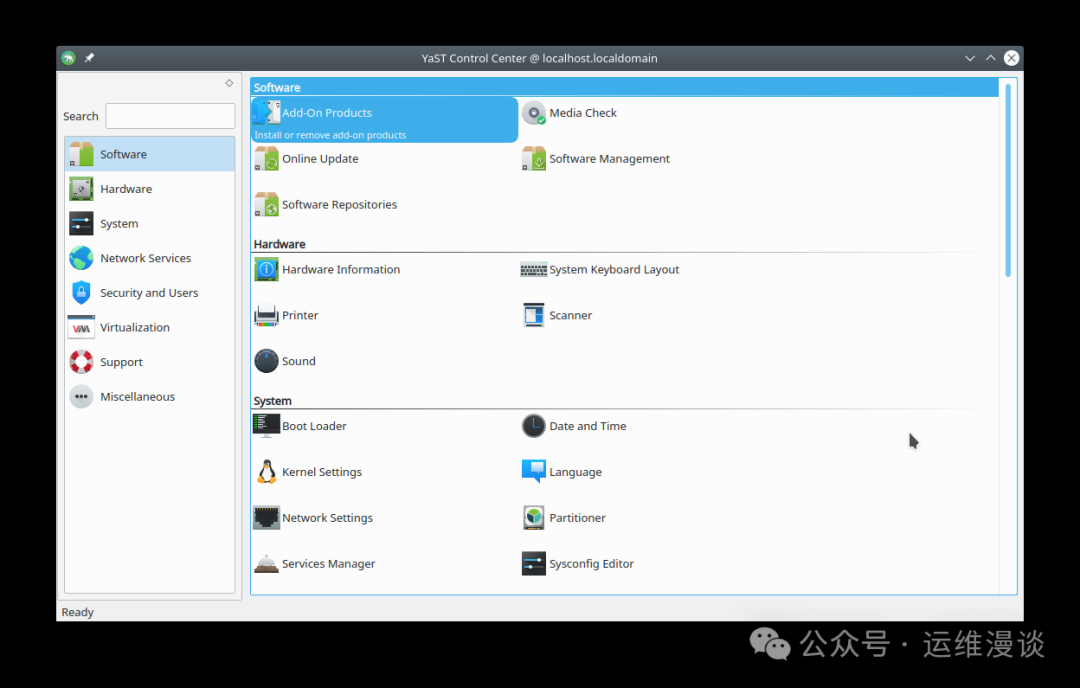Minimize the YaST window with the down chevron
The width and height of the screenshot is (1080, 688).
pyautogui.click(x=970, y=58)
